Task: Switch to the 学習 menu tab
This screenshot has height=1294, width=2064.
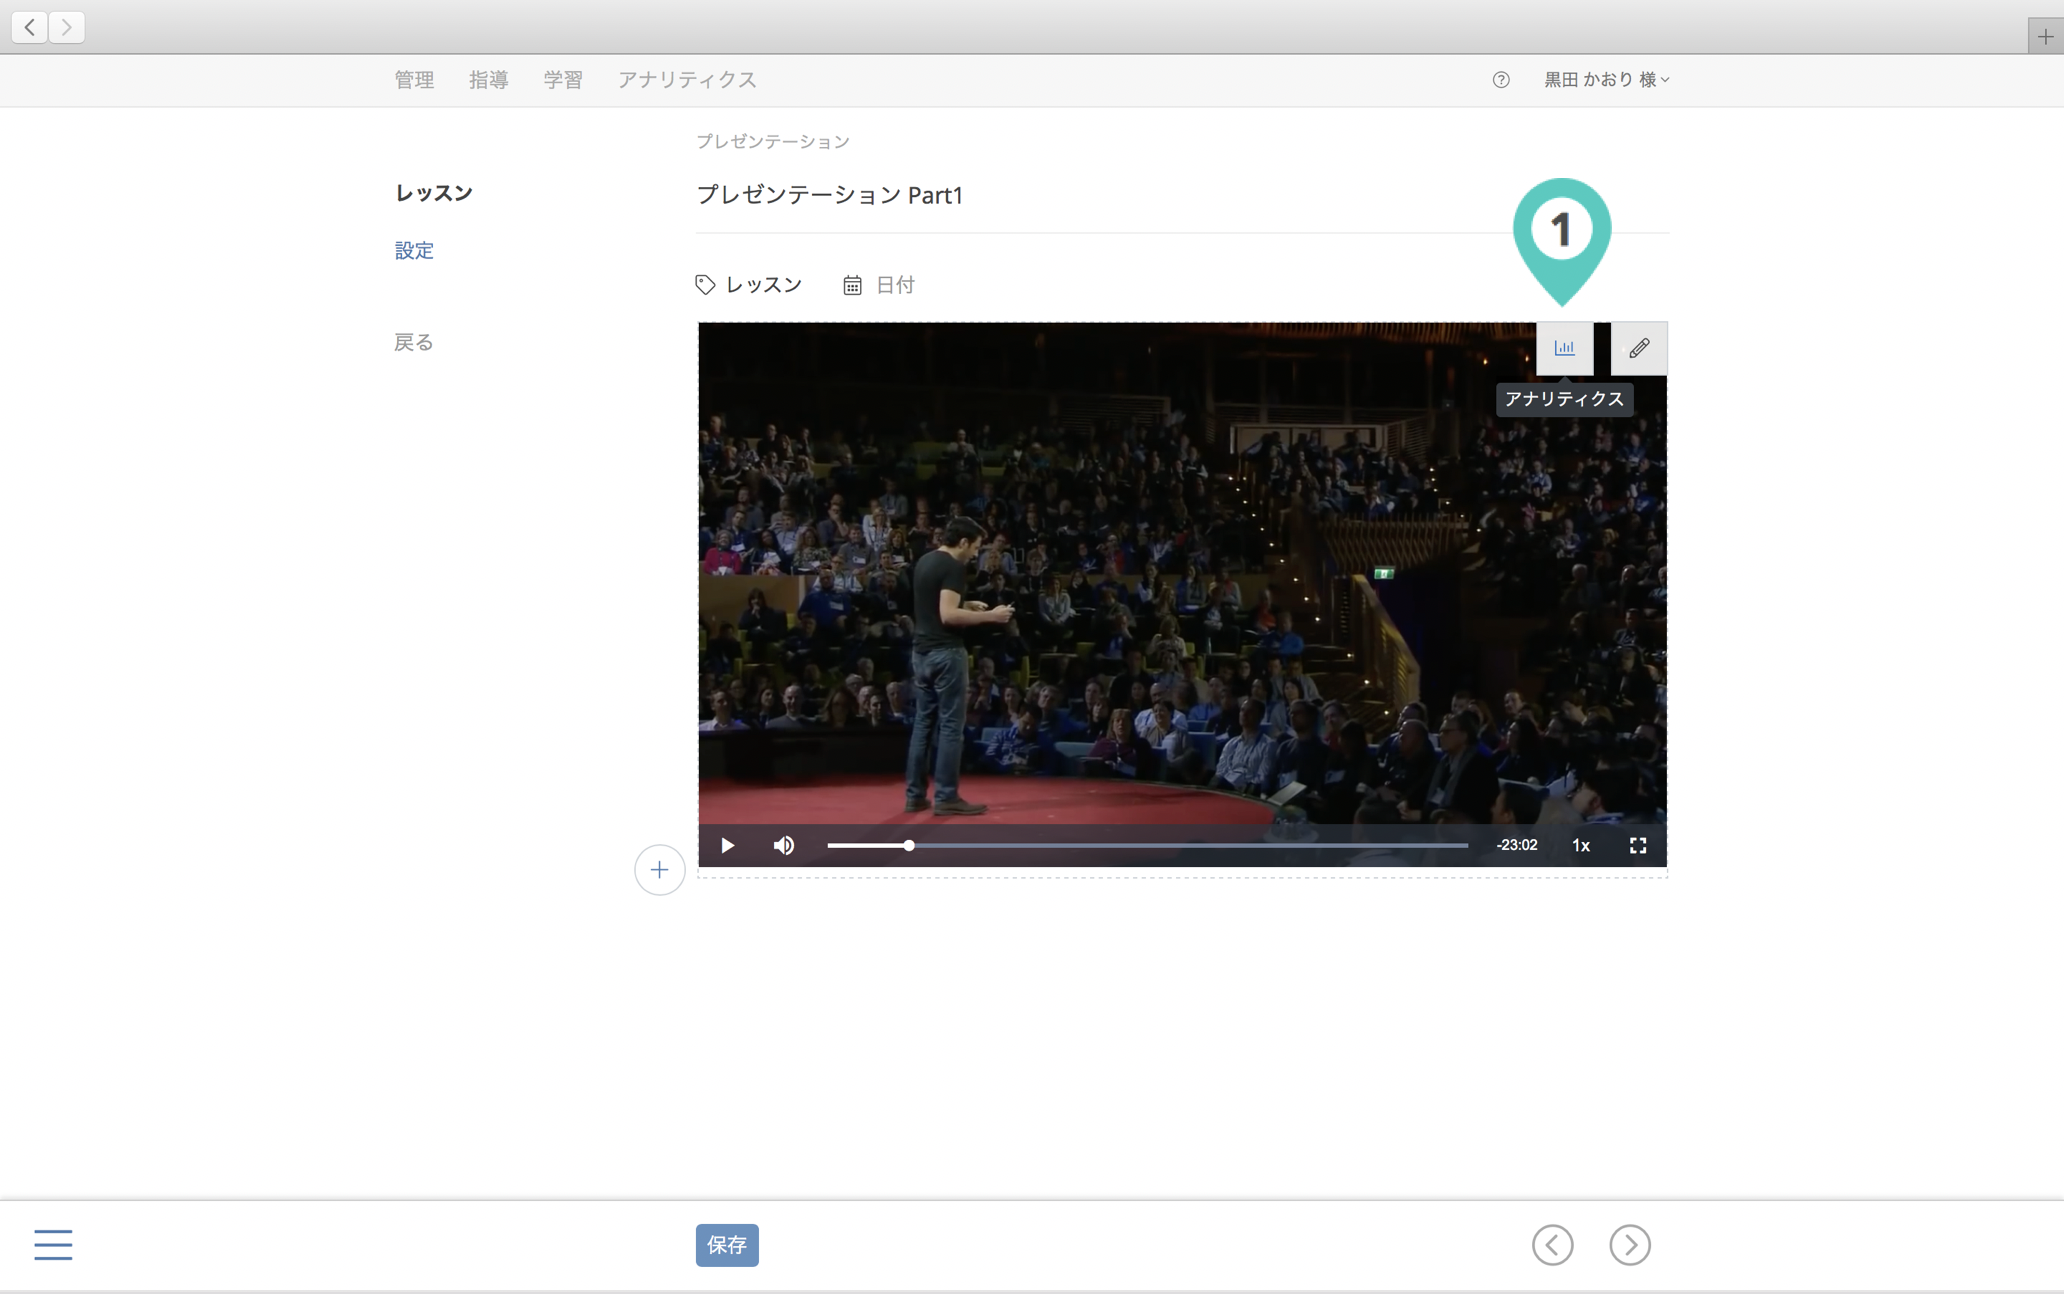Action: [x=563, y=80]
